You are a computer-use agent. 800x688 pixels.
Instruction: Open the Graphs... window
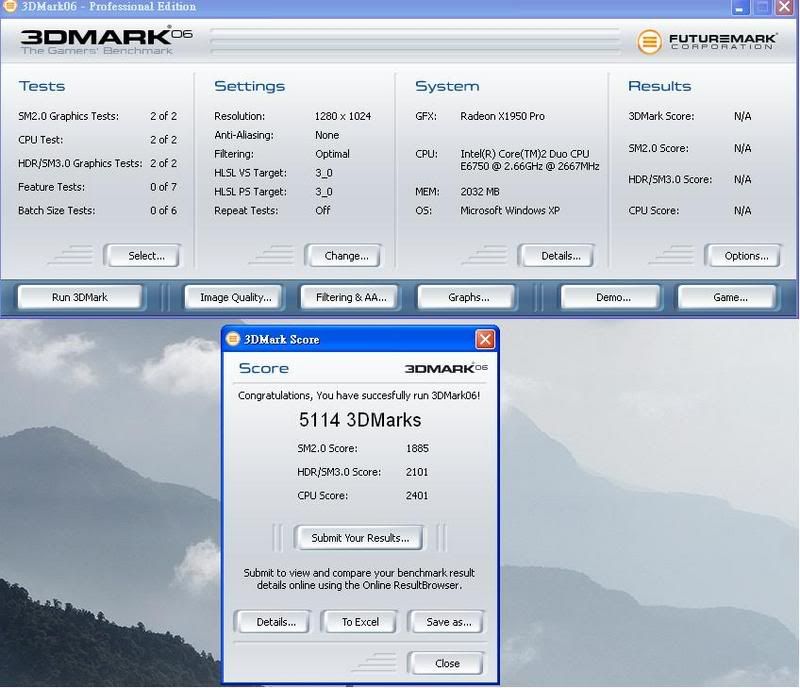468,297
